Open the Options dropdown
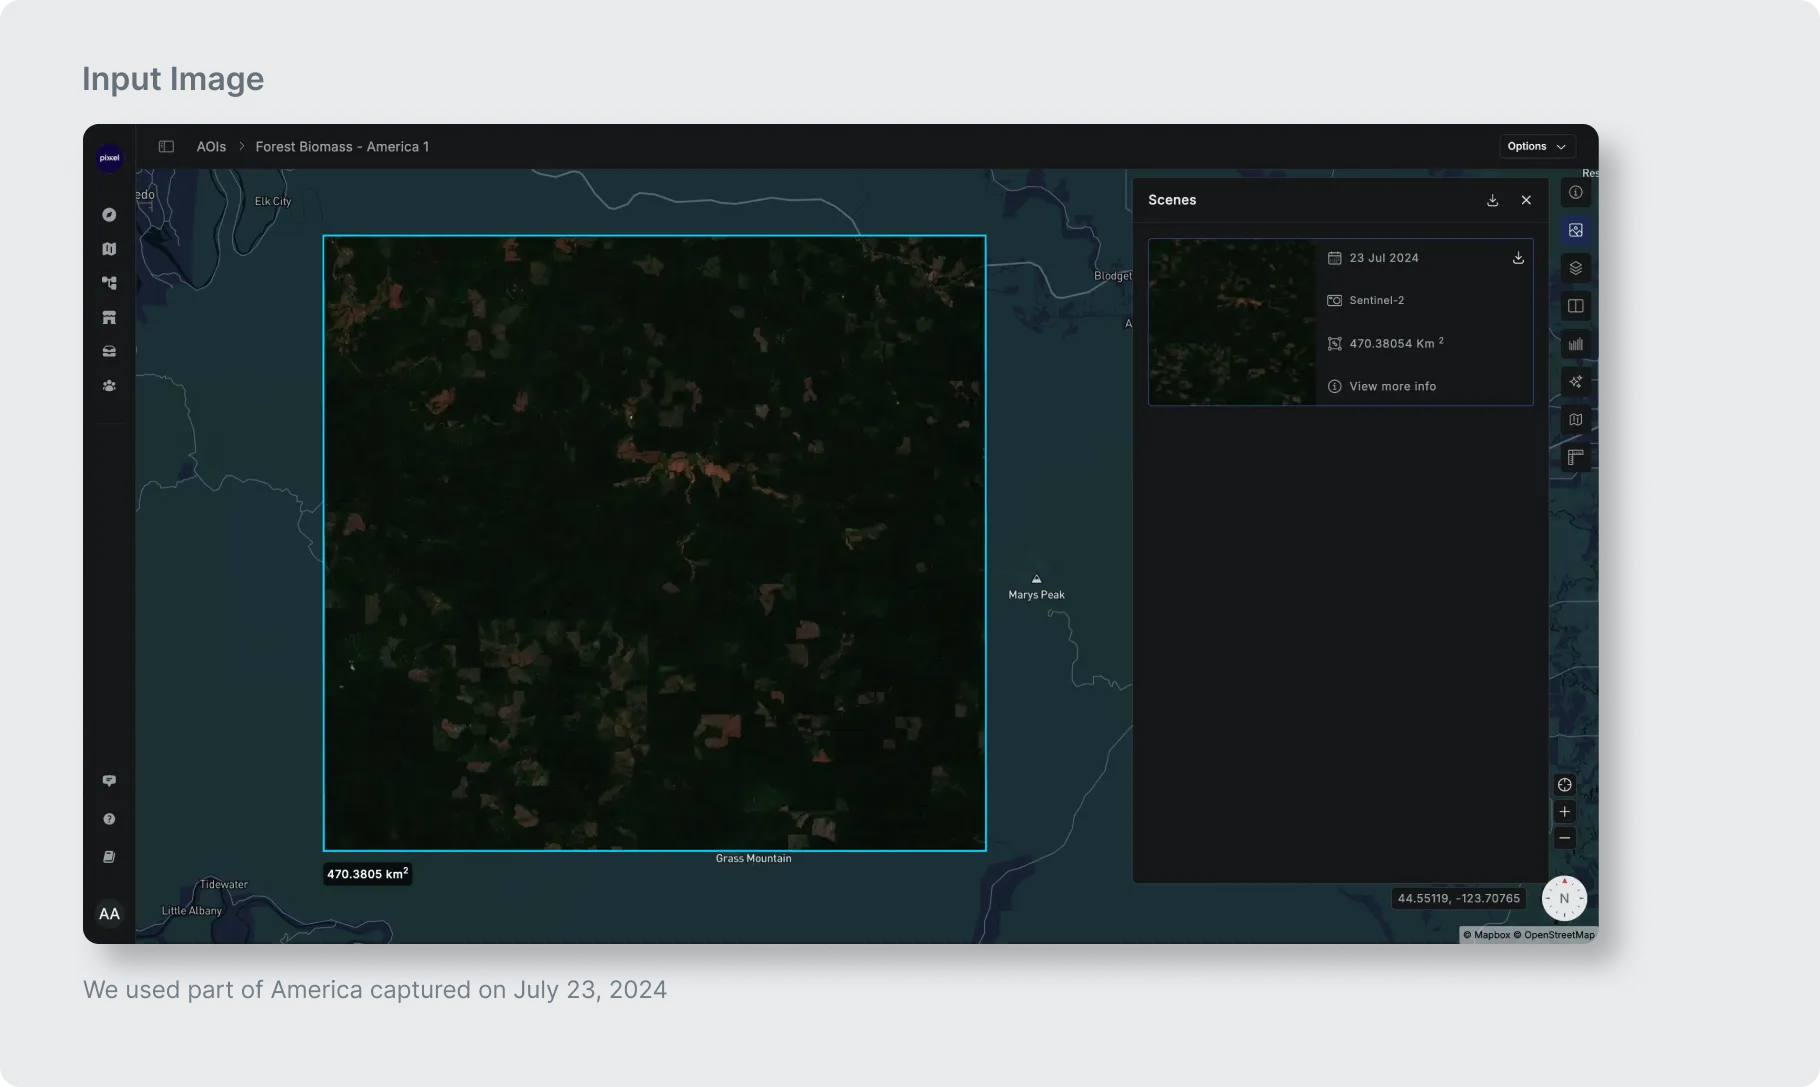This screenshot has width=1820, height=1087. click(x=1536, y=146)
